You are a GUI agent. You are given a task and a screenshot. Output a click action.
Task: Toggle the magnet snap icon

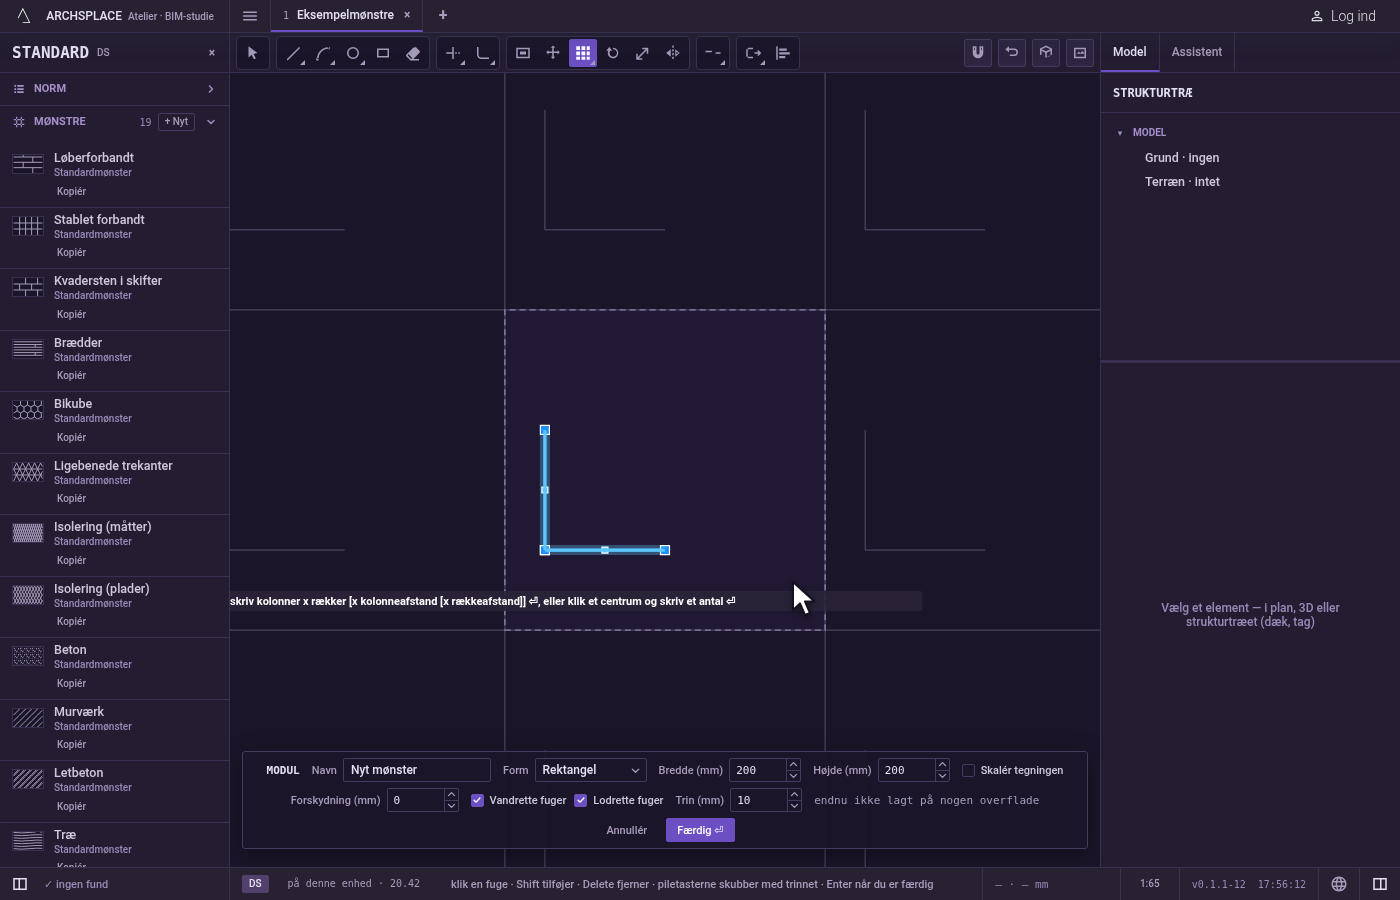[978, 52]
